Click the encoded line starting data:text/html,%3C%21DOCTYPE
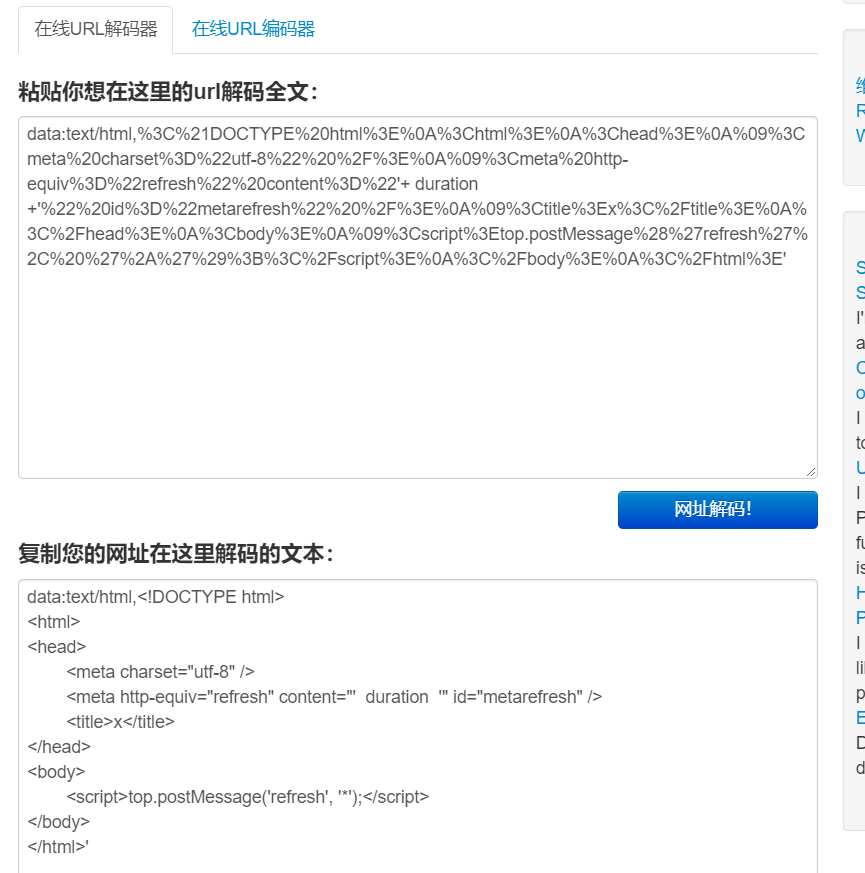Screen dimensions: 865x873 click(x=416, y=134)
